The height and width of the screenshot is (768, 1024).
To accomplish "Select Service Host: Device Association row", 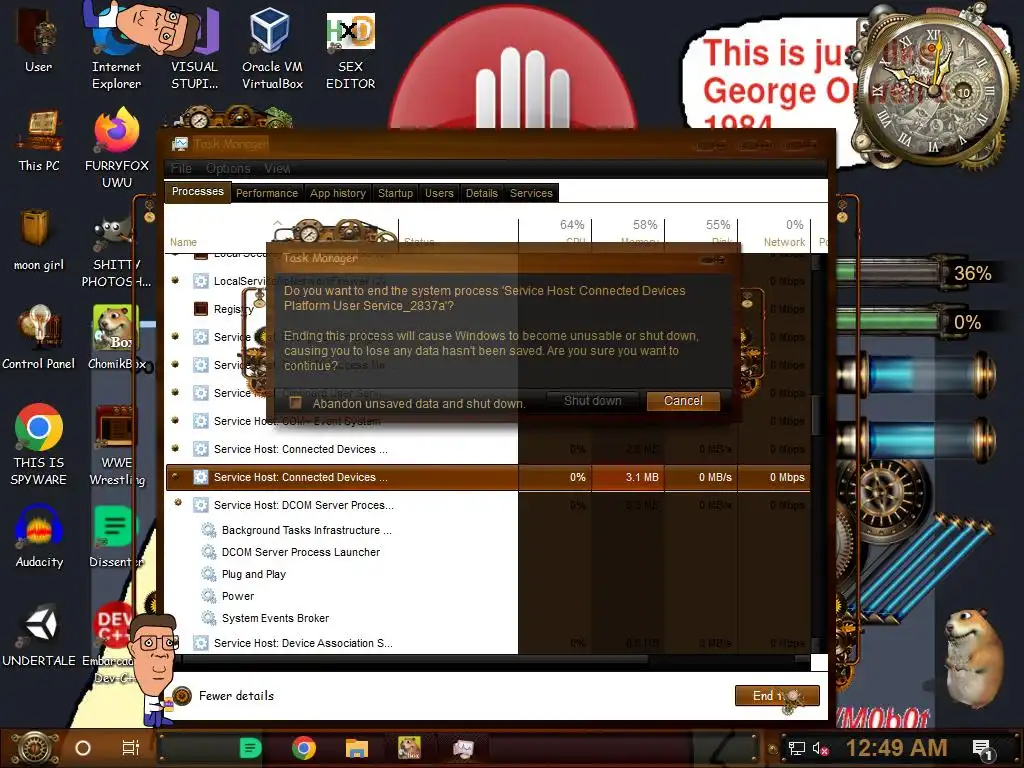I will [x=488, y=643].
